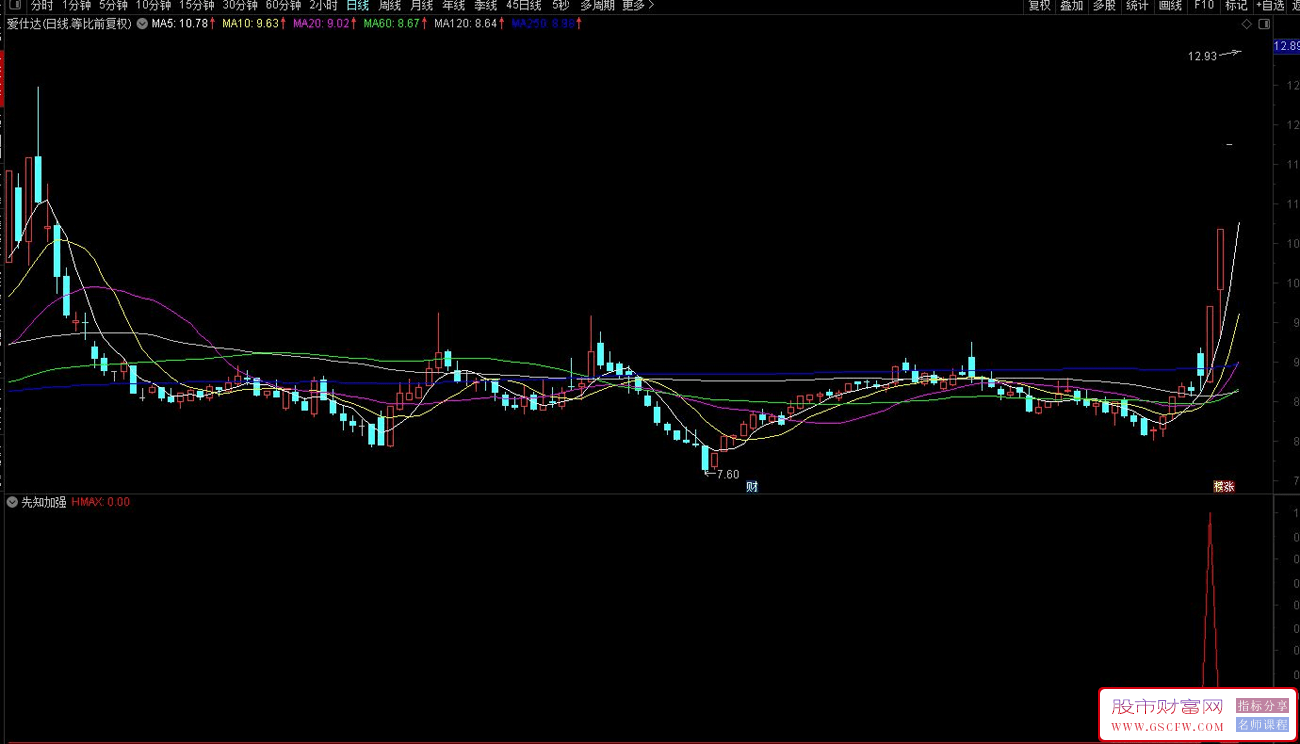Click the 12.93 high price annotation
The width and height of the screenshot is (1300, 744).
1202,56
